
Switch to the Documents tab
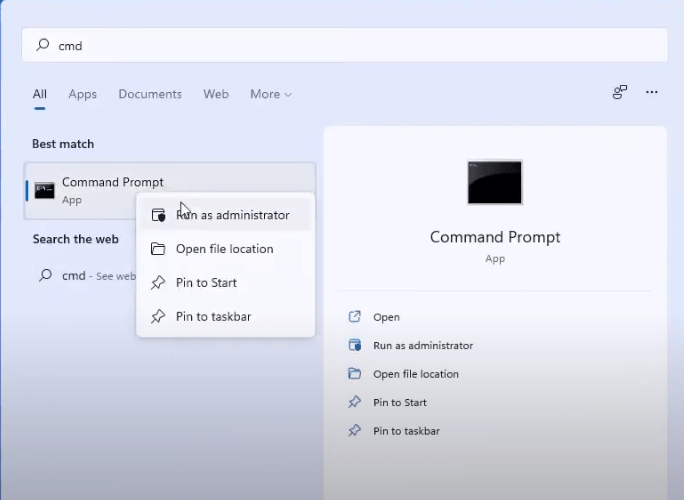(150, 94)
